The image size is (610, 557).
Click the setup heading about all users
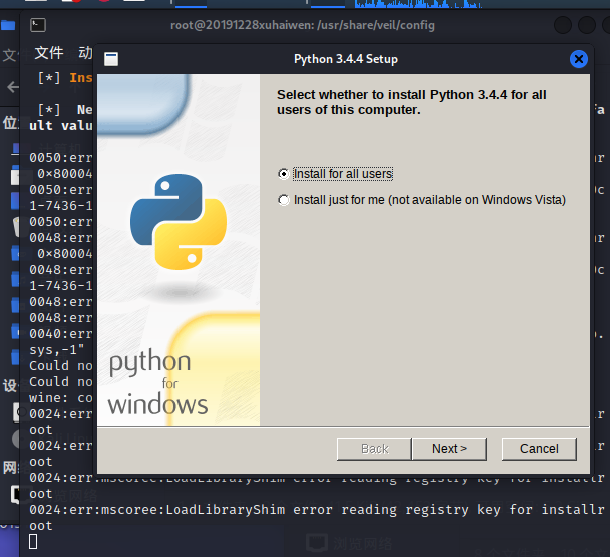[412, 102]
